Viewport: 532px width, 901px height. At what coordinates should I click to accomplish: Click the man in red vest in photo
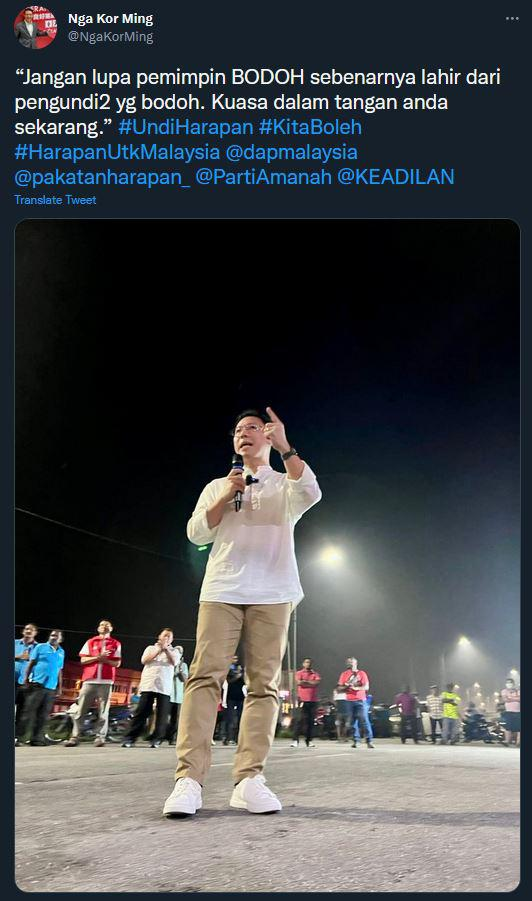[98, 683]
